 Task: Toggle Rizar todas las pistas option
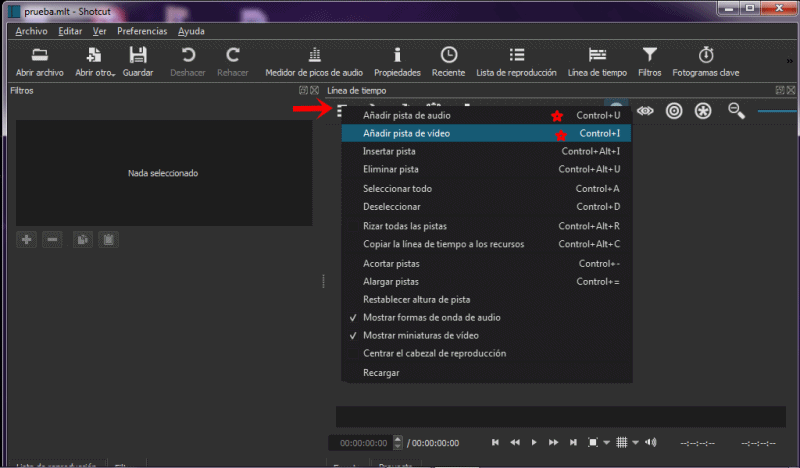(x=487, y=226)
